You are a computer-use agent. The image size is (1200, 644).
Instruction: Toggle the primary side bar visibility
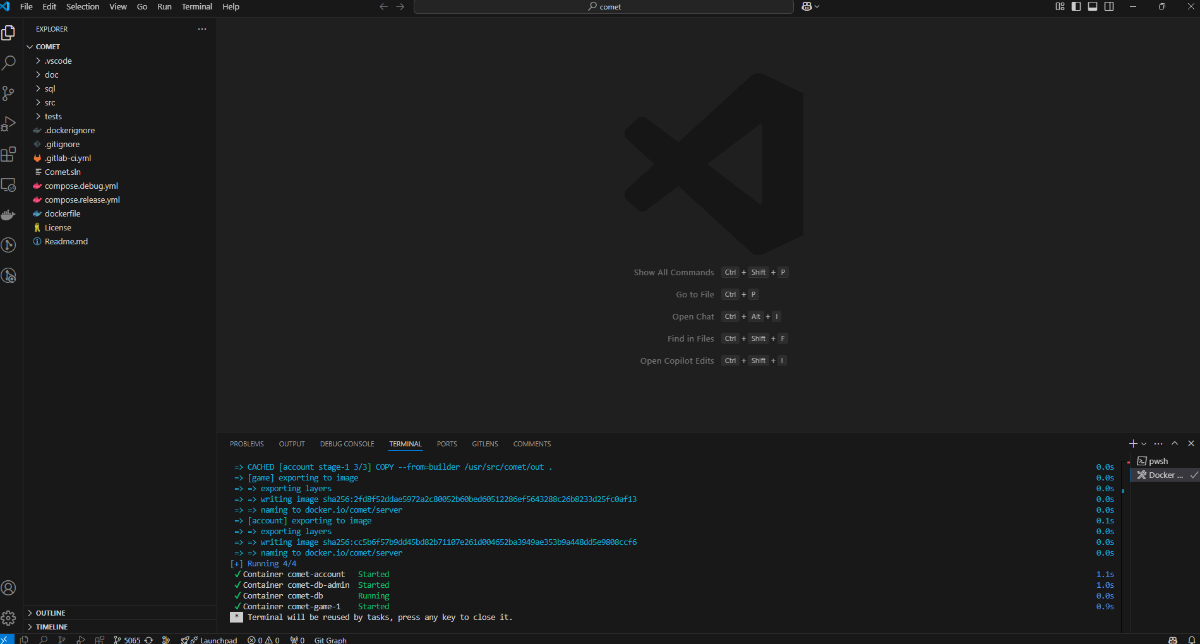1076,7
